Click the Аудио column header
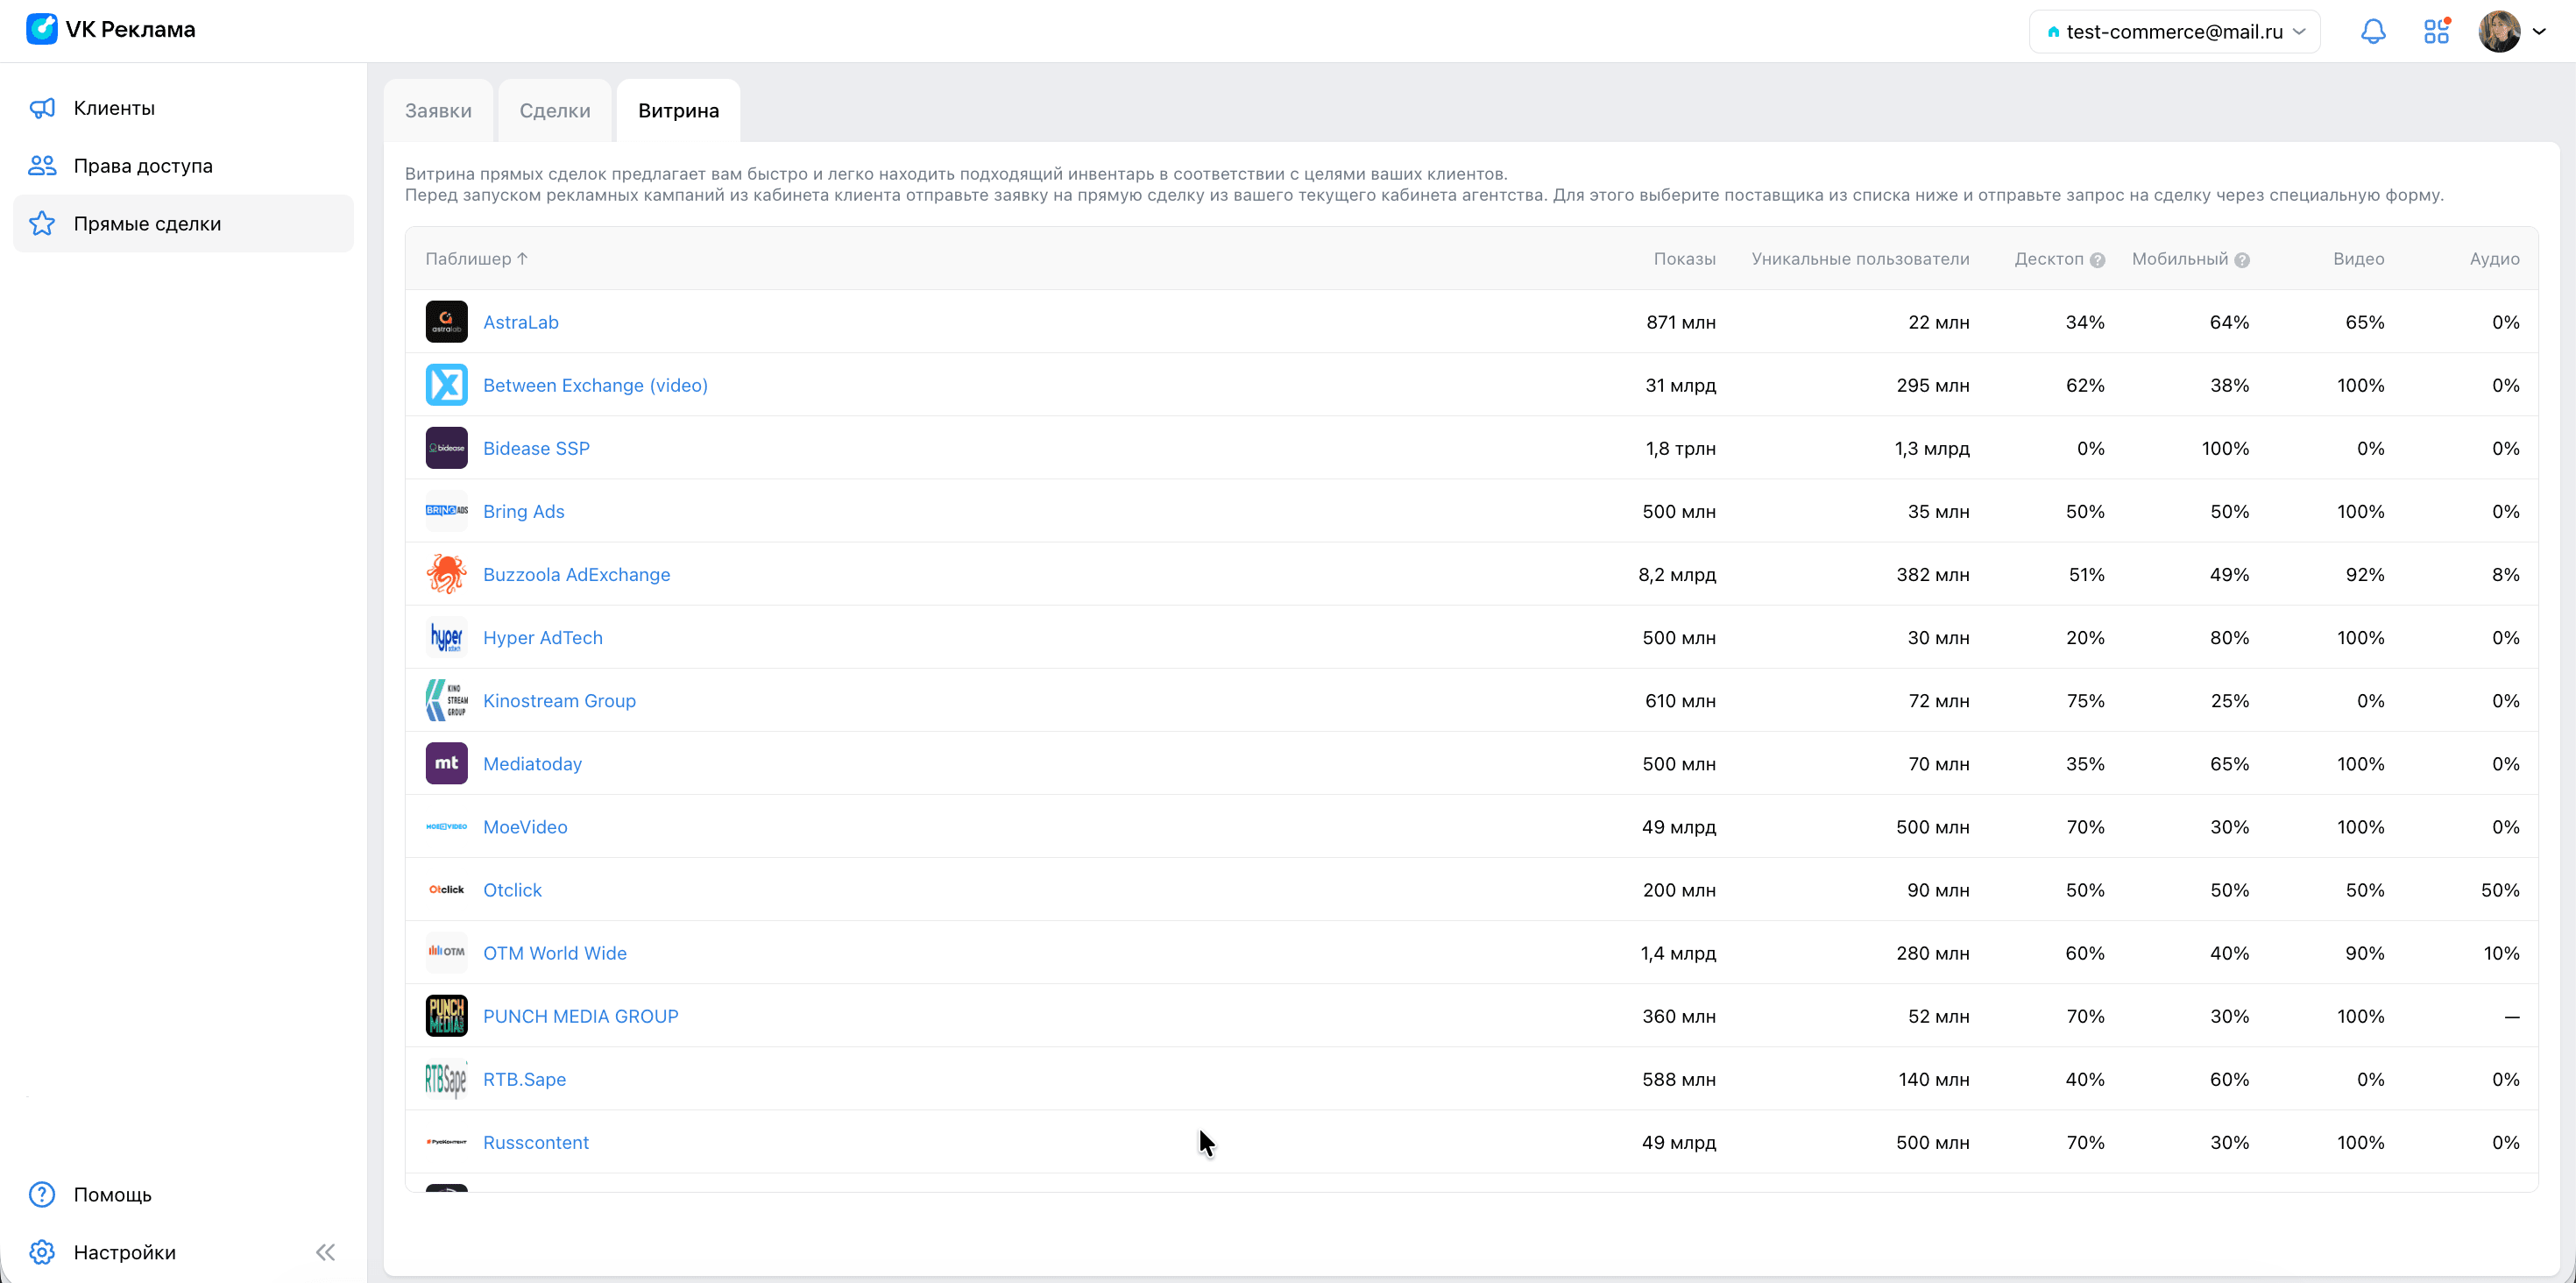The image size is (2576, 1283). pos(2494,259)
